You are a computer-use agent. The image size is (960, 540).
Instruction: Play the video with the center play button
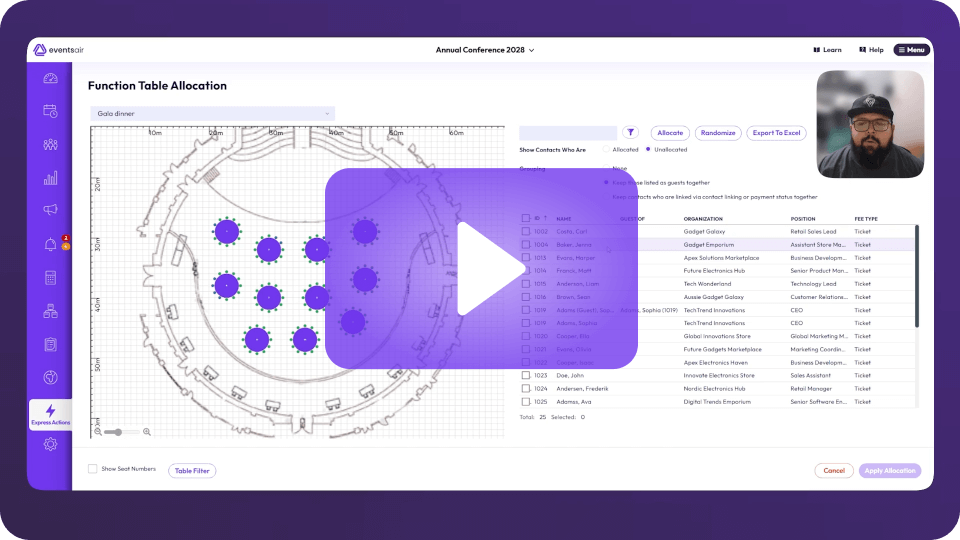point(481,269)
